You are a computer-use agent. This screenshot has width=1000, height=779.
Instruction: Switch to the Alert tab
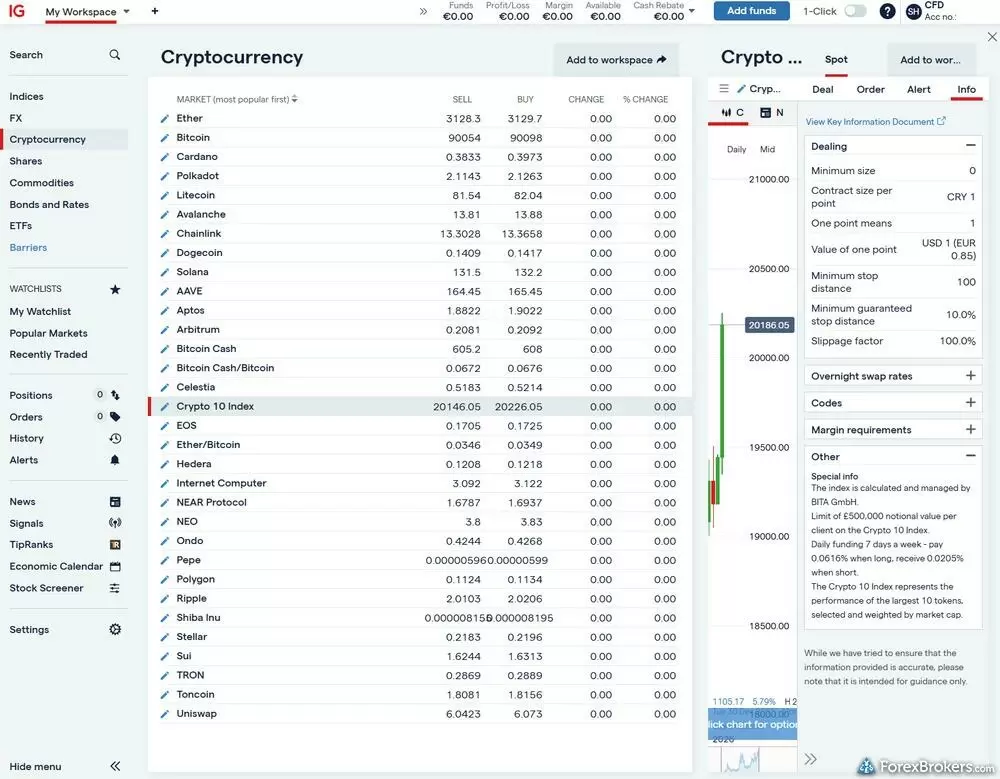pos(918,89)
